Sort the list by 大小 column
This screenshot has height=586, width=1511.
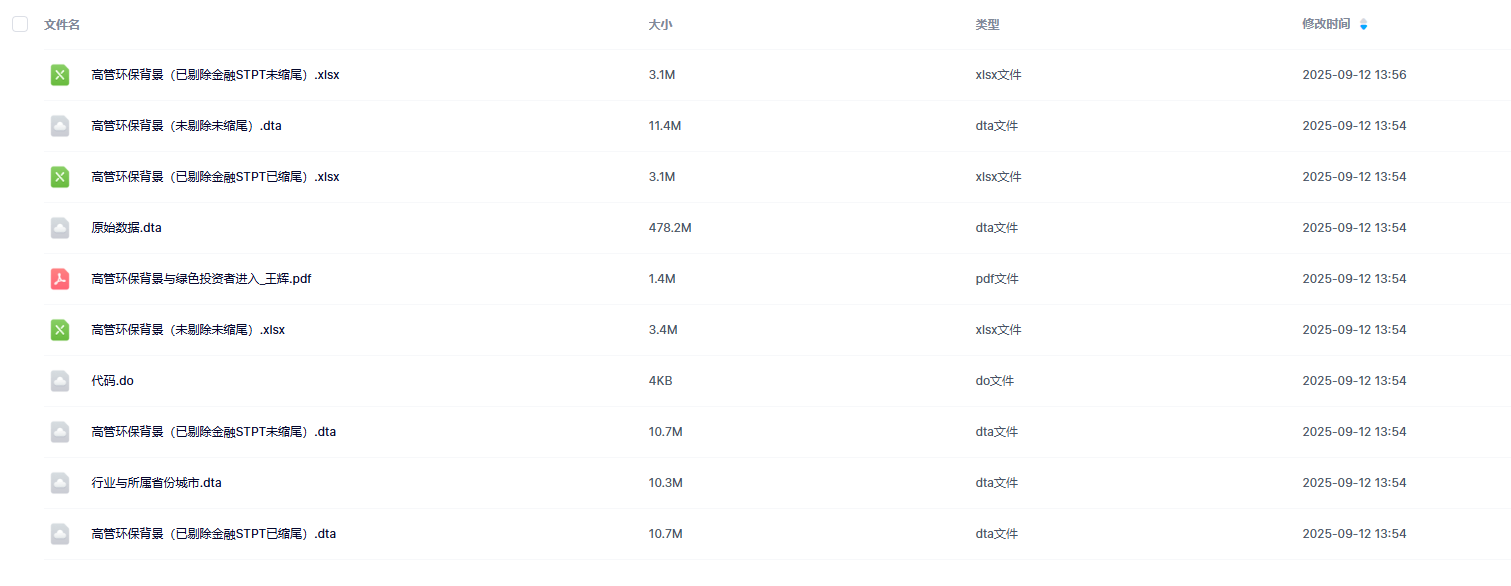(x=660, y=24)
